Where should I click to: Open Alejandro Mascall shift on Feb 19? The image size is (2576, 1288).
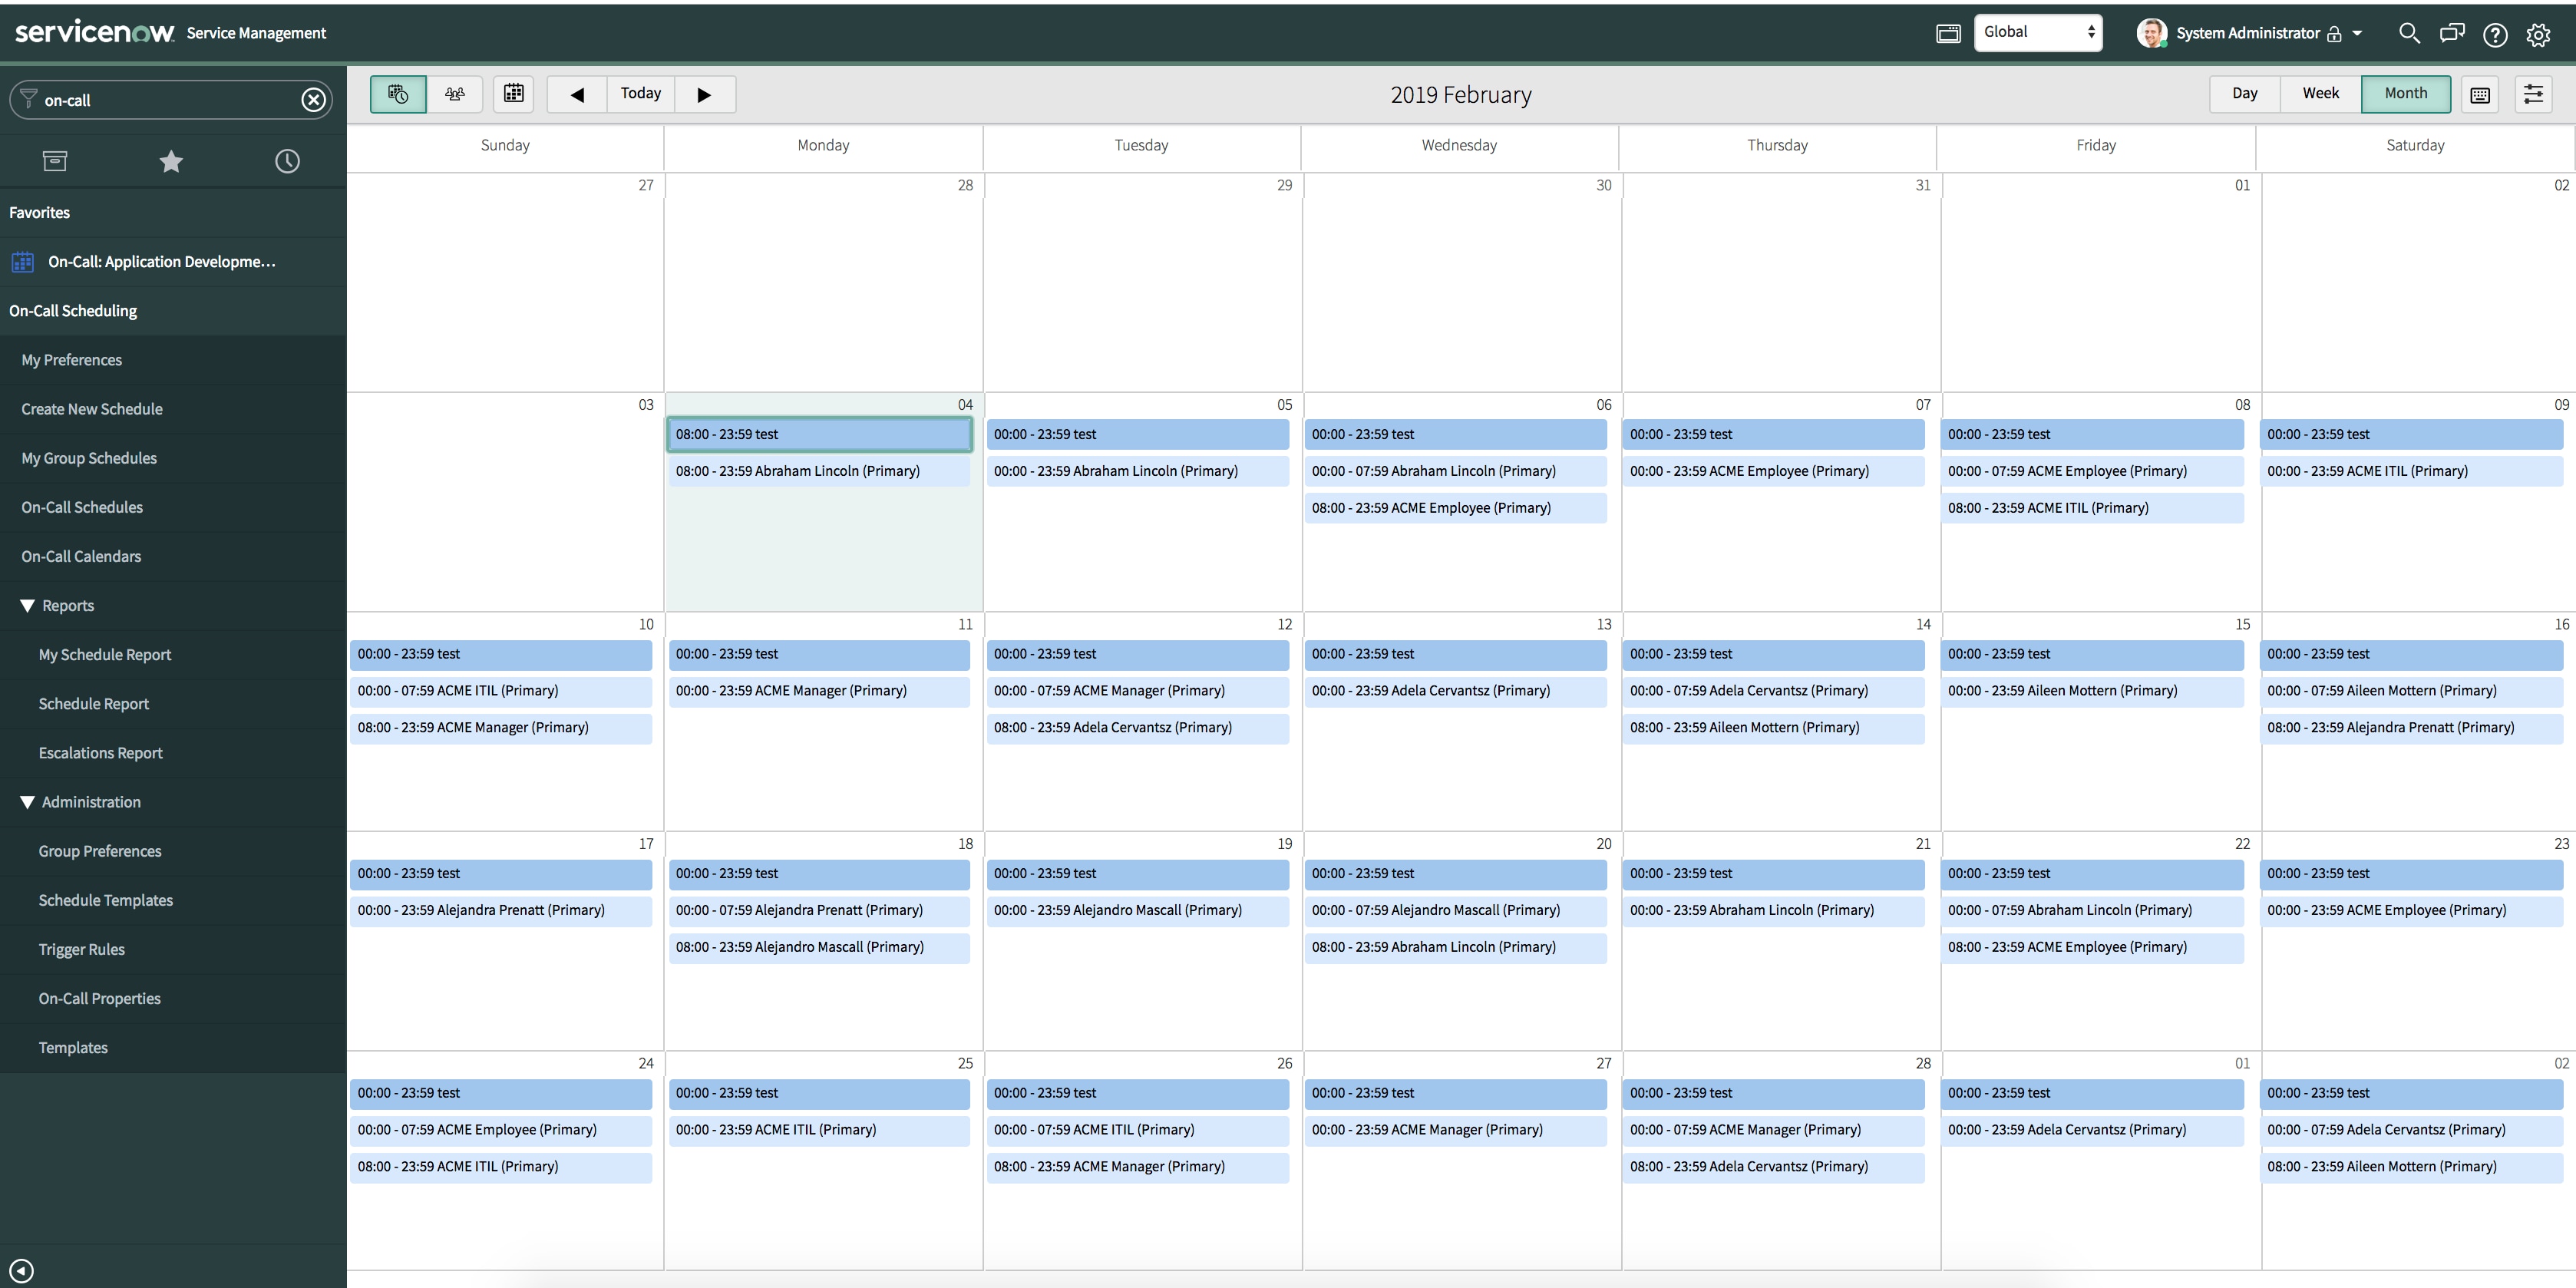point(1138,910)
